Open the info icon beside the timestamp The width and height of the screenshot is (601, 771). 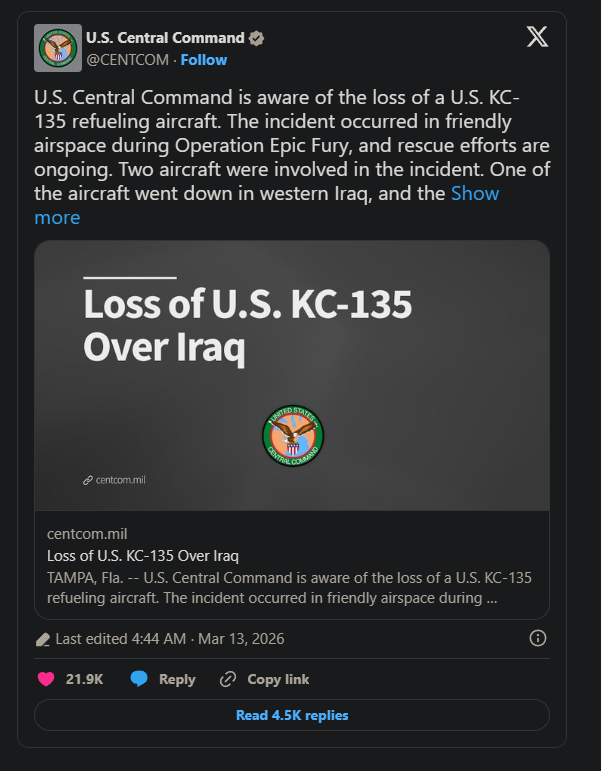(x=537, y=638)
